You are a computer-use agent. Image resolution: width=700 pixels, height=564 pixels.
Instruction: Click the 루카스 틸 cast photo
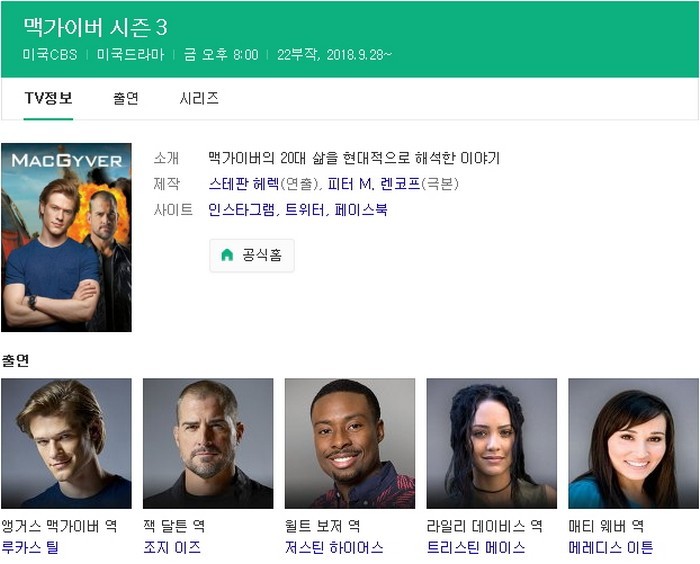(x=67, y=443)
